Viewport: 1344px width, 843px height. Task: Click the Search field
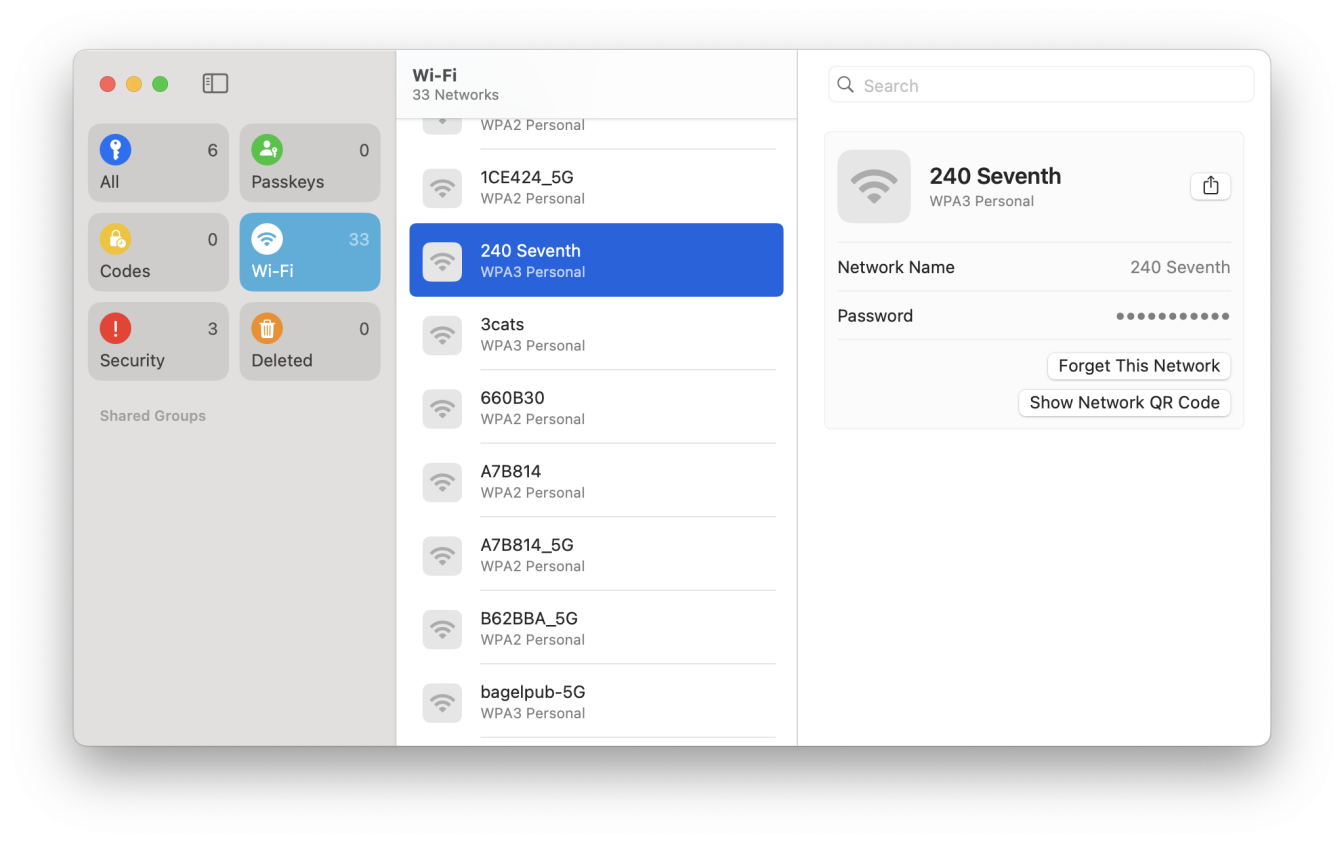(1041, 85)
